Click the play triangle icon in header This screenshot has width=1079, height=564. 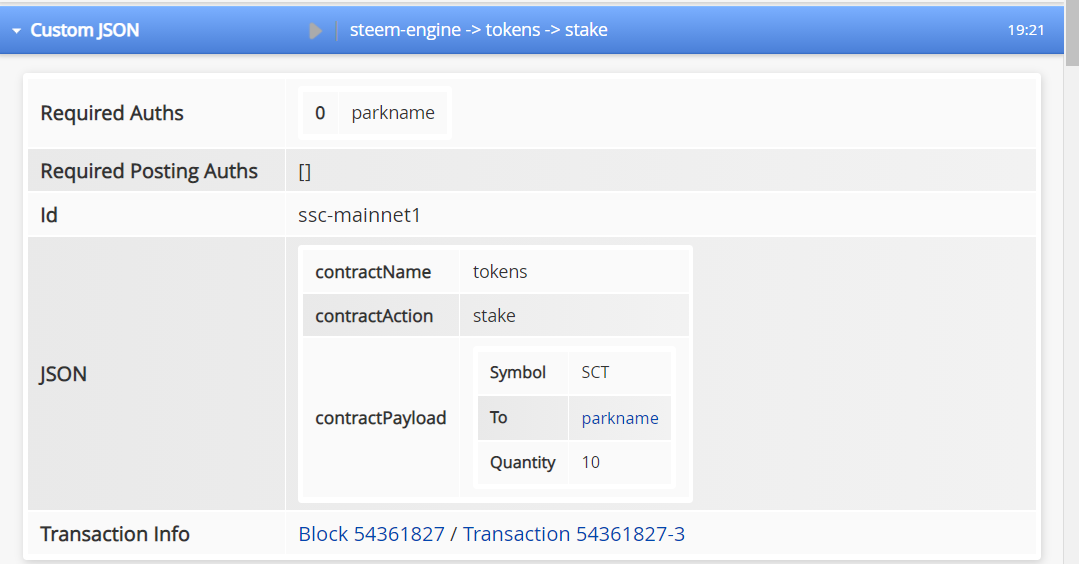(315, 31)
